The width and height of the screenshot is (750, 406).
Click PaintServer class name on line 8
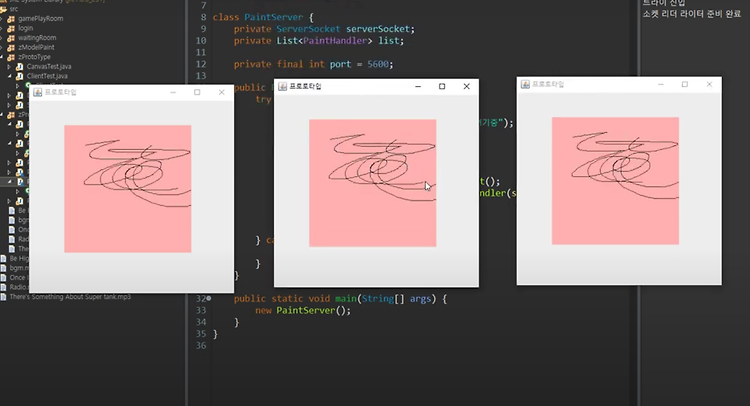tap(273, 17)
